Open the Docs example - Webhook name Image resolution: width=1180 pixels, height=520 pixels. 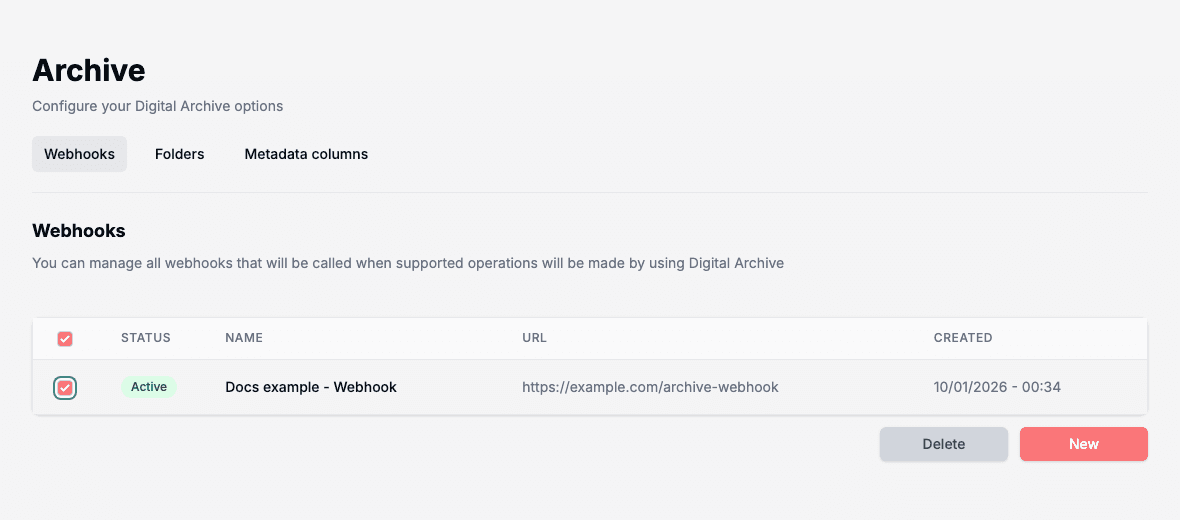click(x=311, y=387)
